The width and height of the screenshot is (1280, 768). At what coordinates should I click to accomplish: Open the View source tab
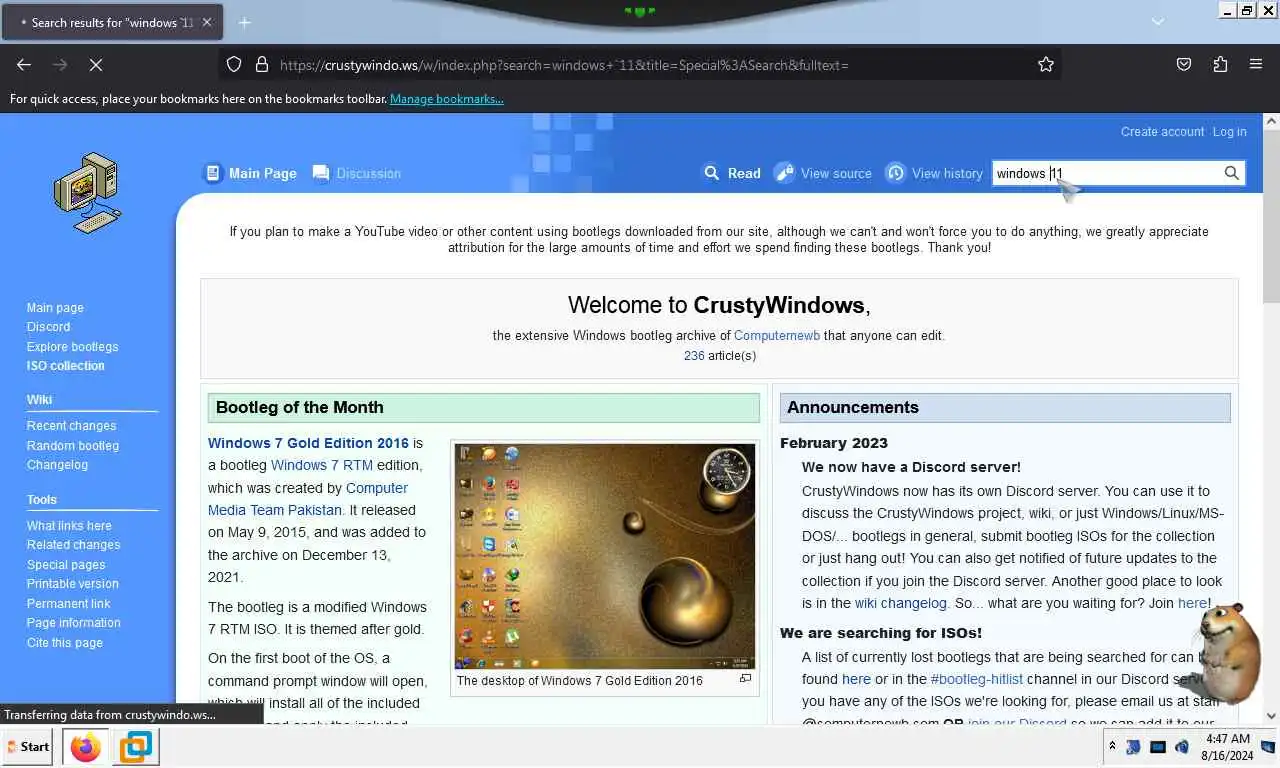coord(823,173)
